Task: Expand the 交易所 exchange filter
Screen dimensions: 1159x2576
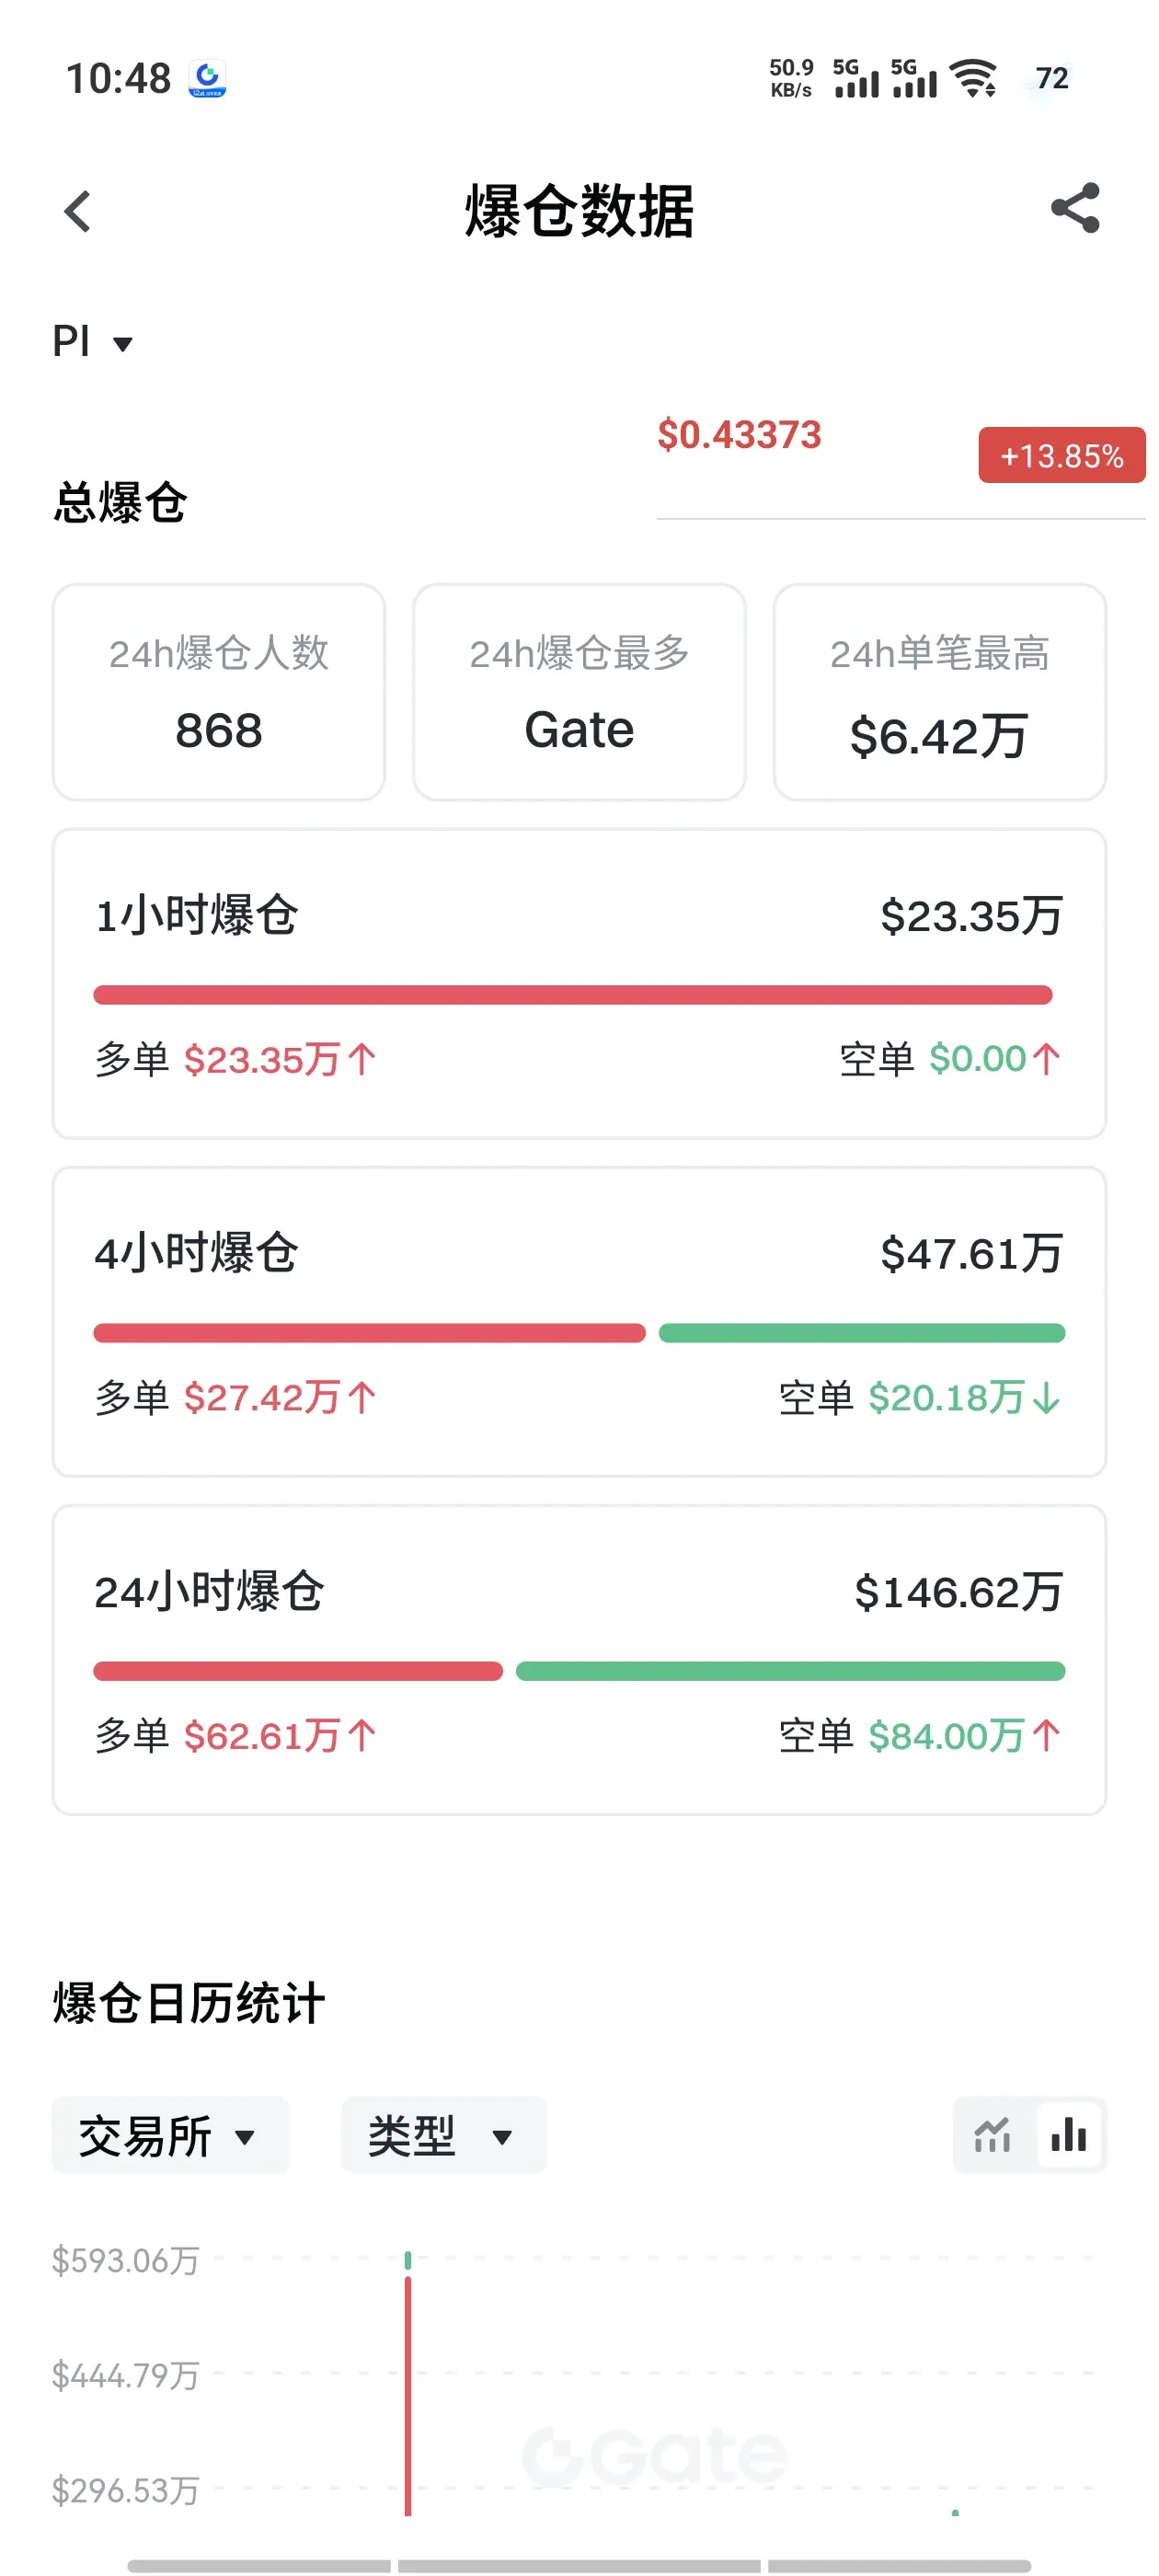Action: click(170, 2136)
